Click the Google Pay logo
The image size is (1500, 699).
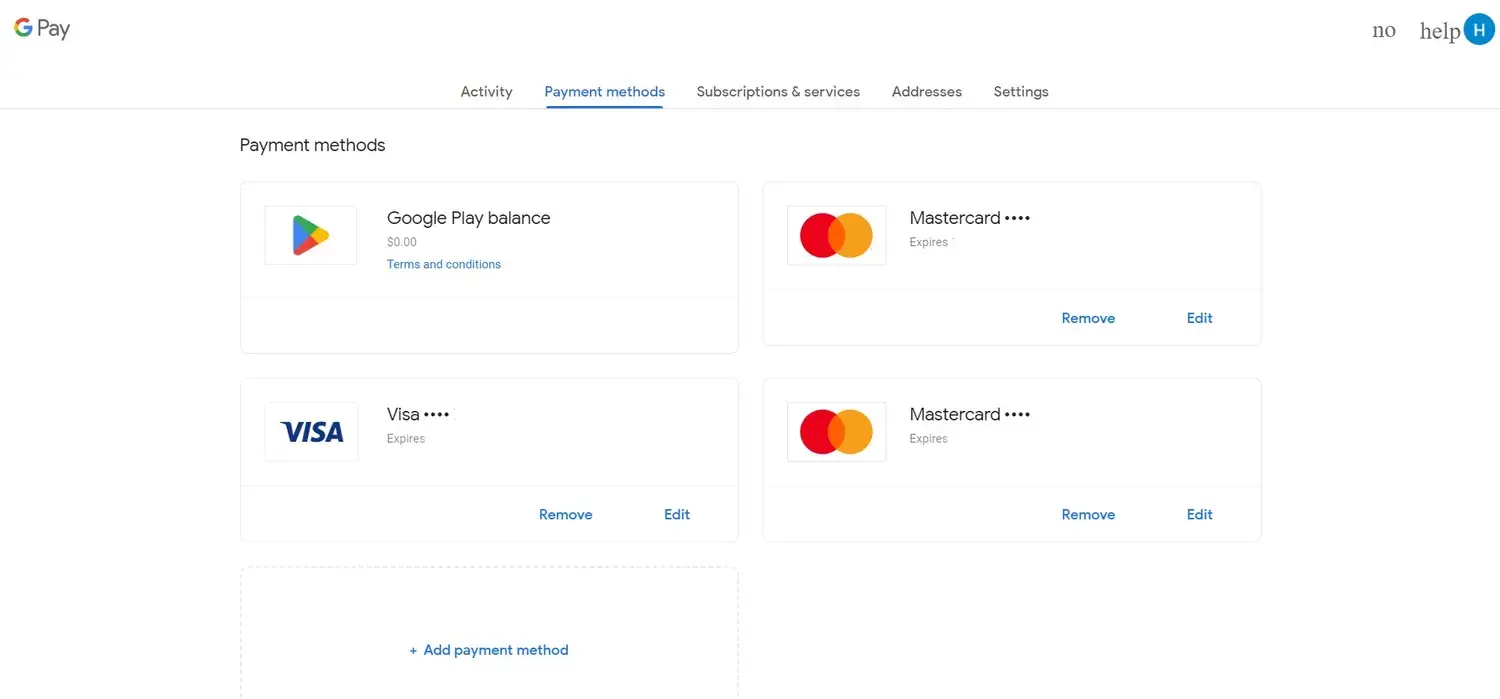point(42,28)
